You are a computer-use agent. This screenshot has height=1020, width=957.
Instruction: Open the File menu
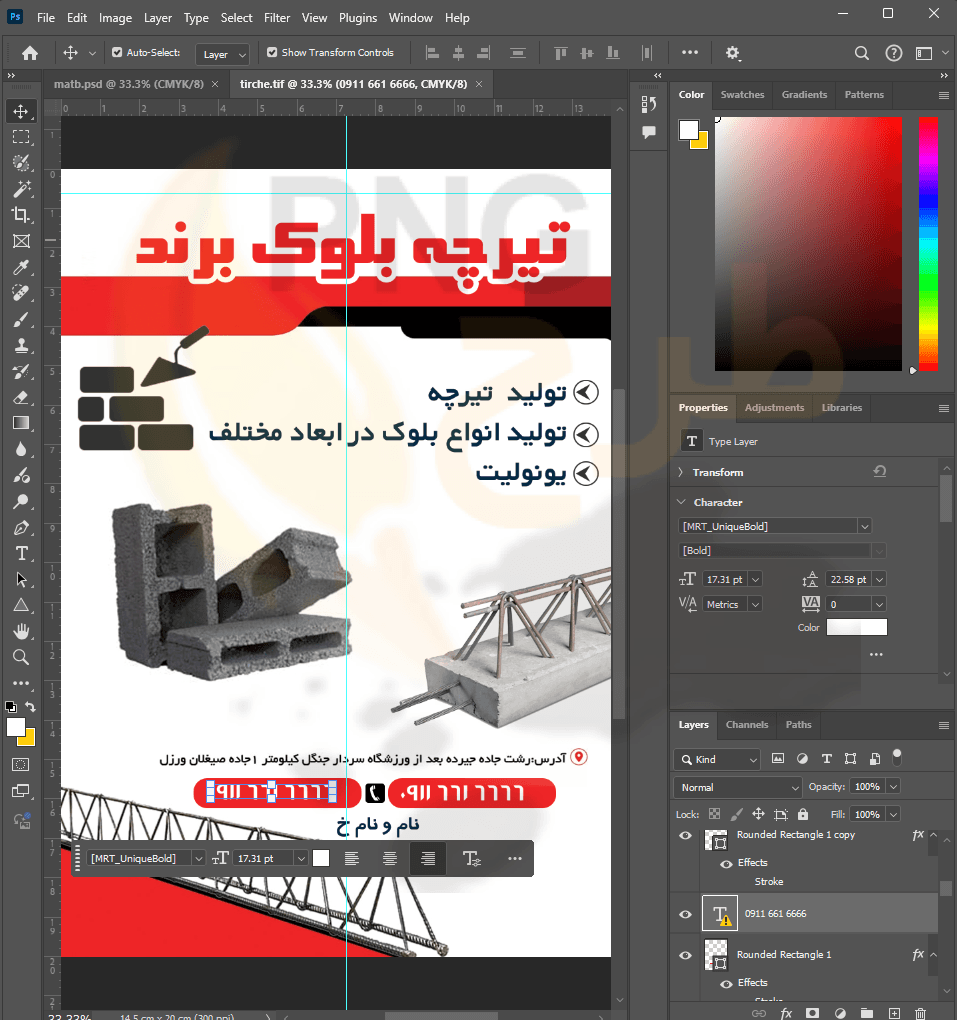pyautogui.click(x=46, y=18)
